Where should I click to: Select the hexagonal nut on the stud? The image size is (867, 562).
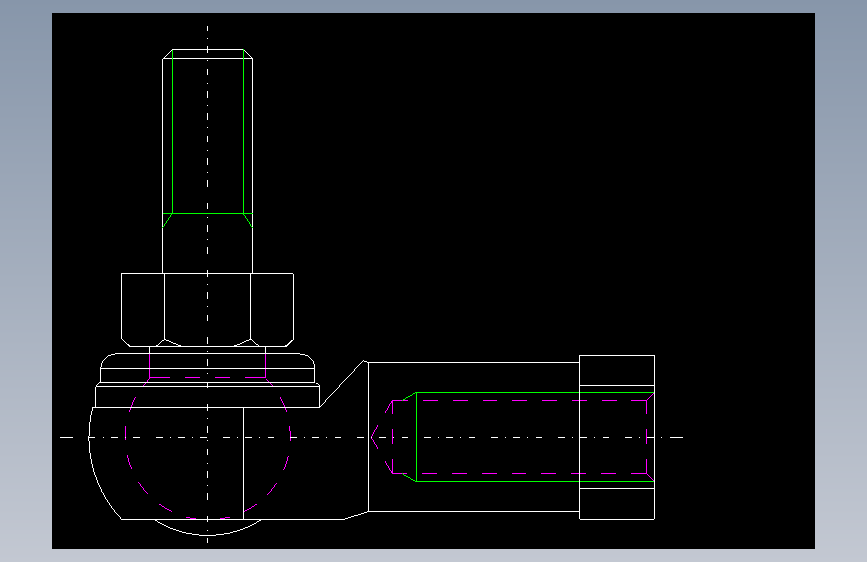pos(207,310)
